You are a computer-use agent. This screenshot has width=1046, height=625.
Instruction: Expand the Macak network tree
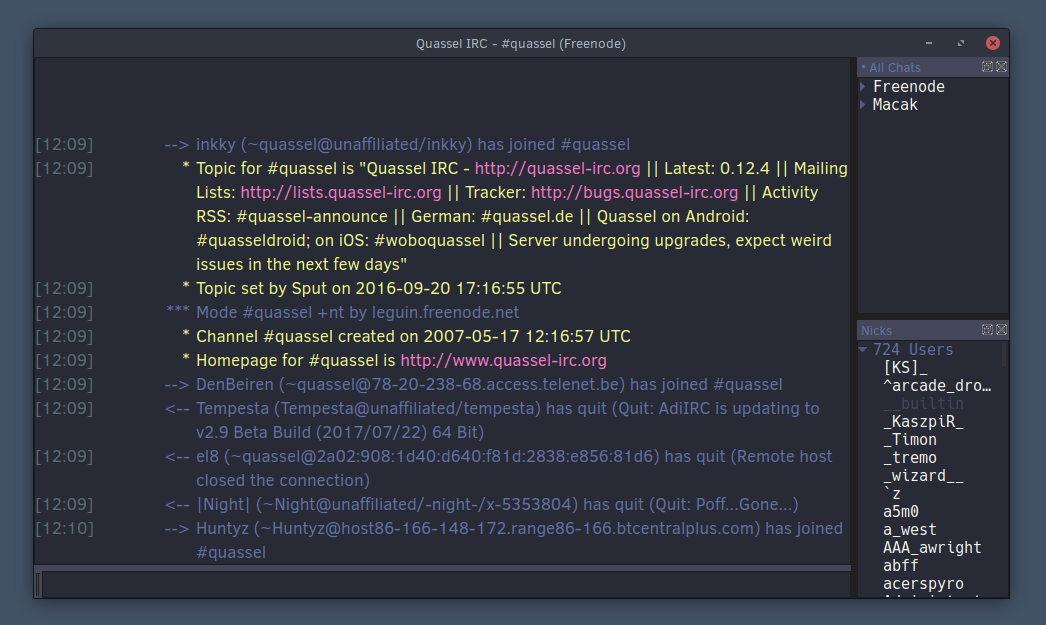tap(863, 105)
